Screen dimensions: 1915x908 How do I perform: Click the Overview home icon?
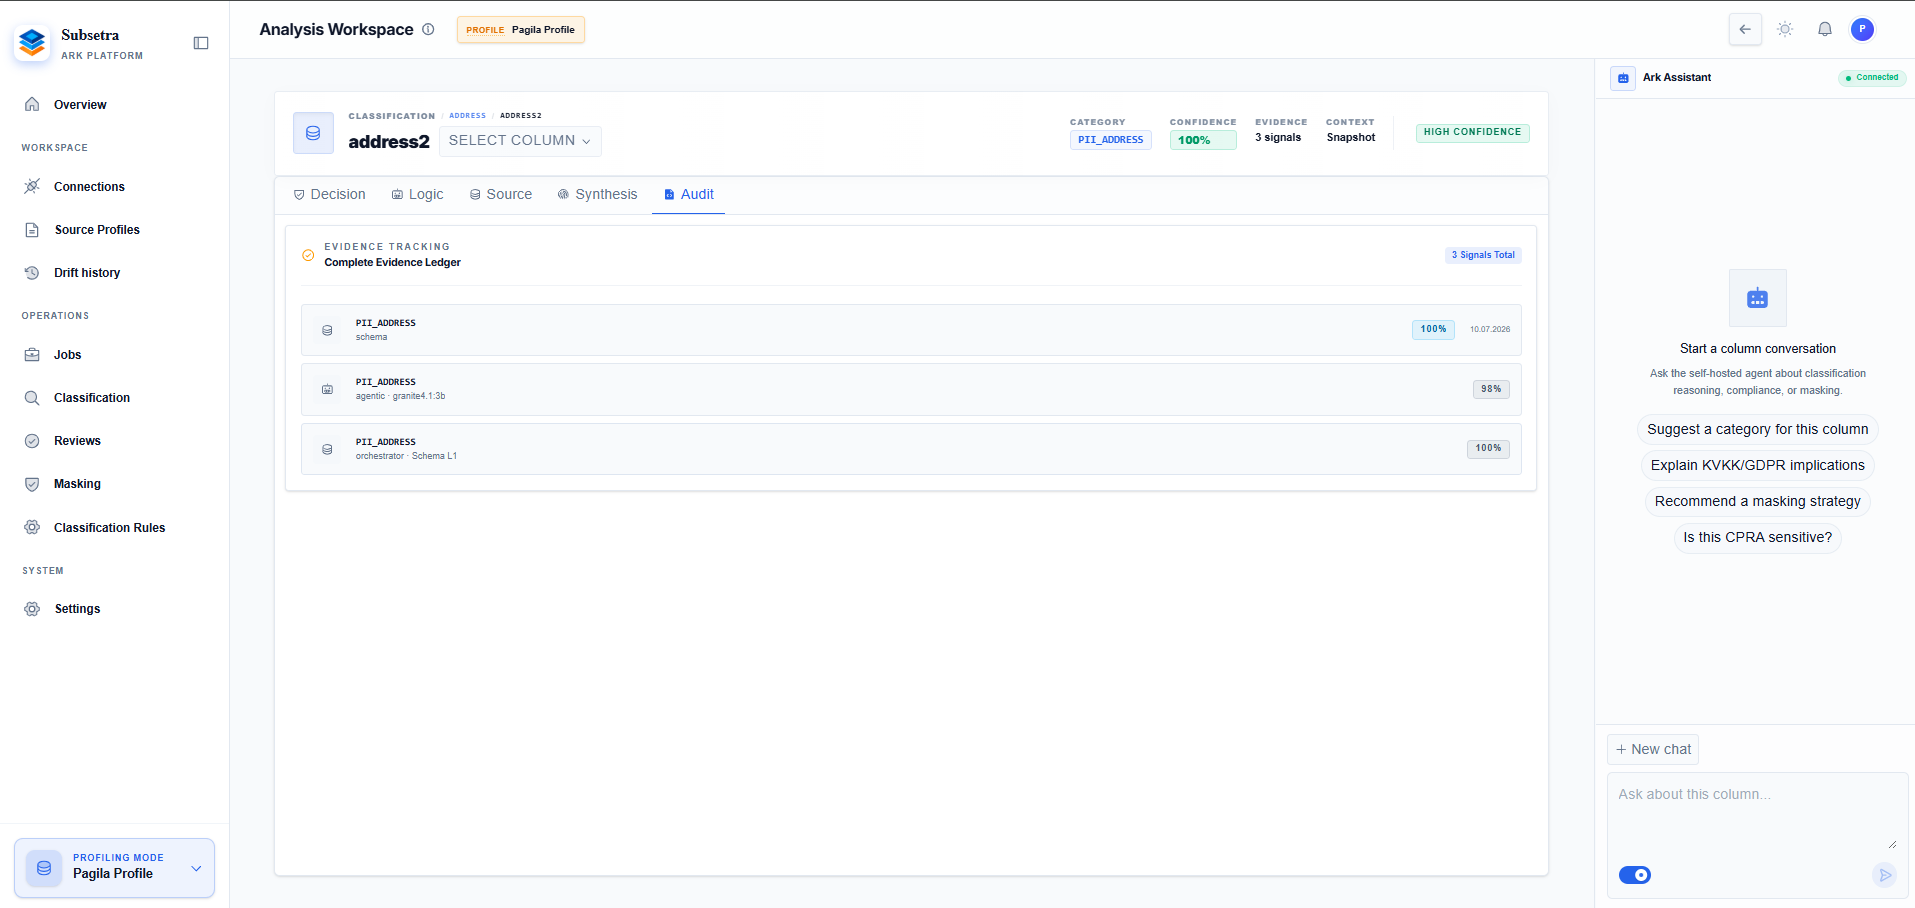tap(32, 104)
